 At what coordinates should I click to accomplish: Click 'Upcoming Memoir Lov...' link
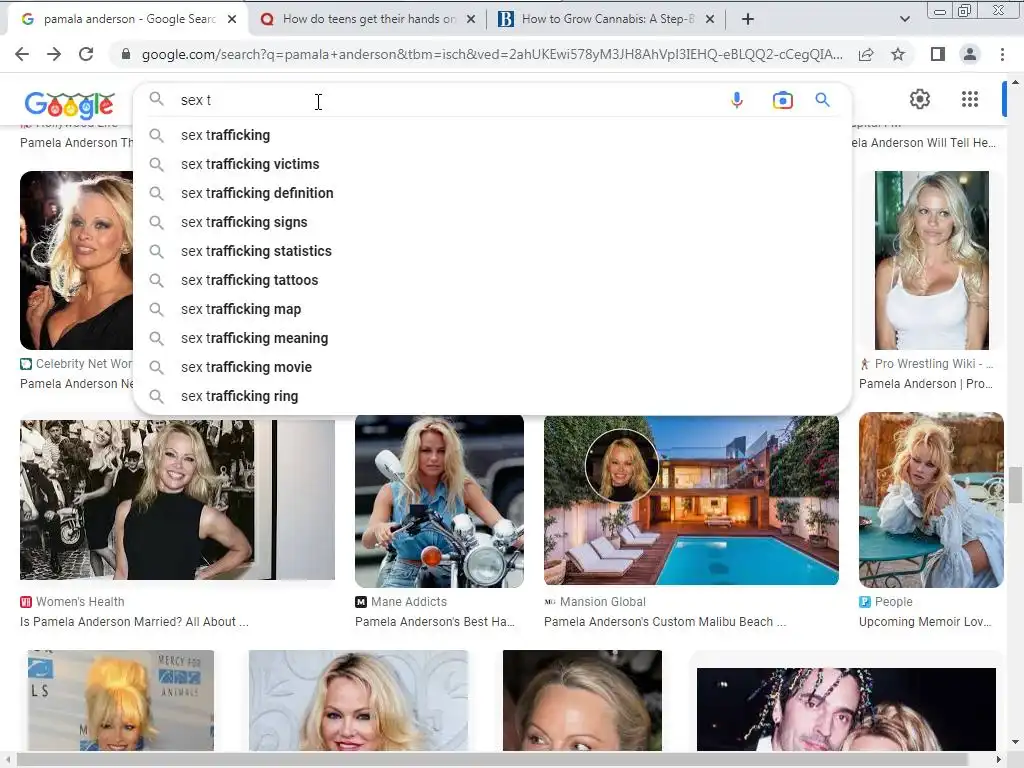(925, 622)
